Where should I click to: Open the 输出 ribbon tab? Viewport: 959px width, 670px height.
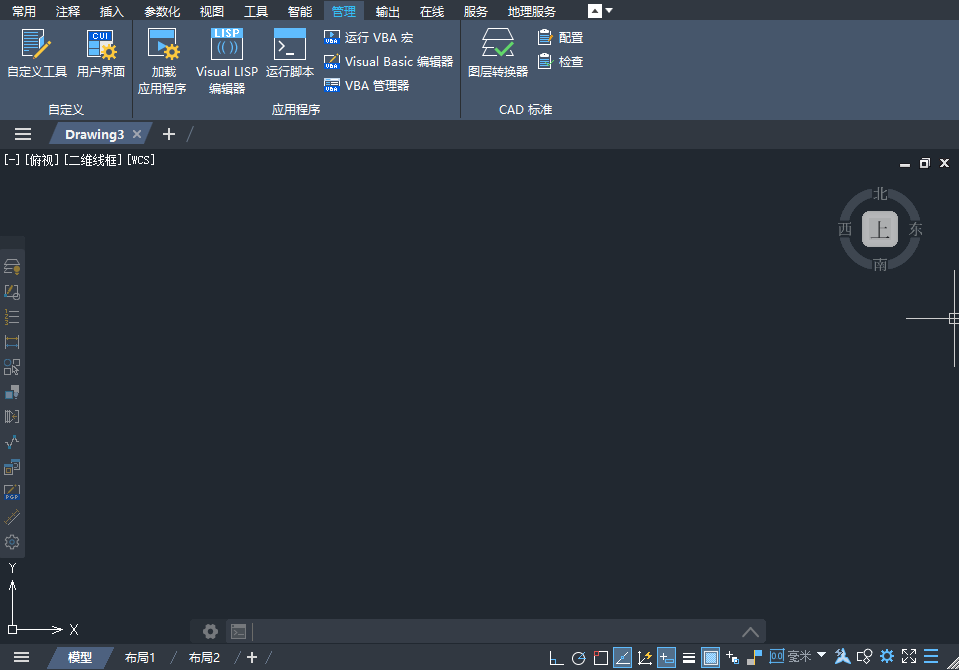click(x=388, y=11)
